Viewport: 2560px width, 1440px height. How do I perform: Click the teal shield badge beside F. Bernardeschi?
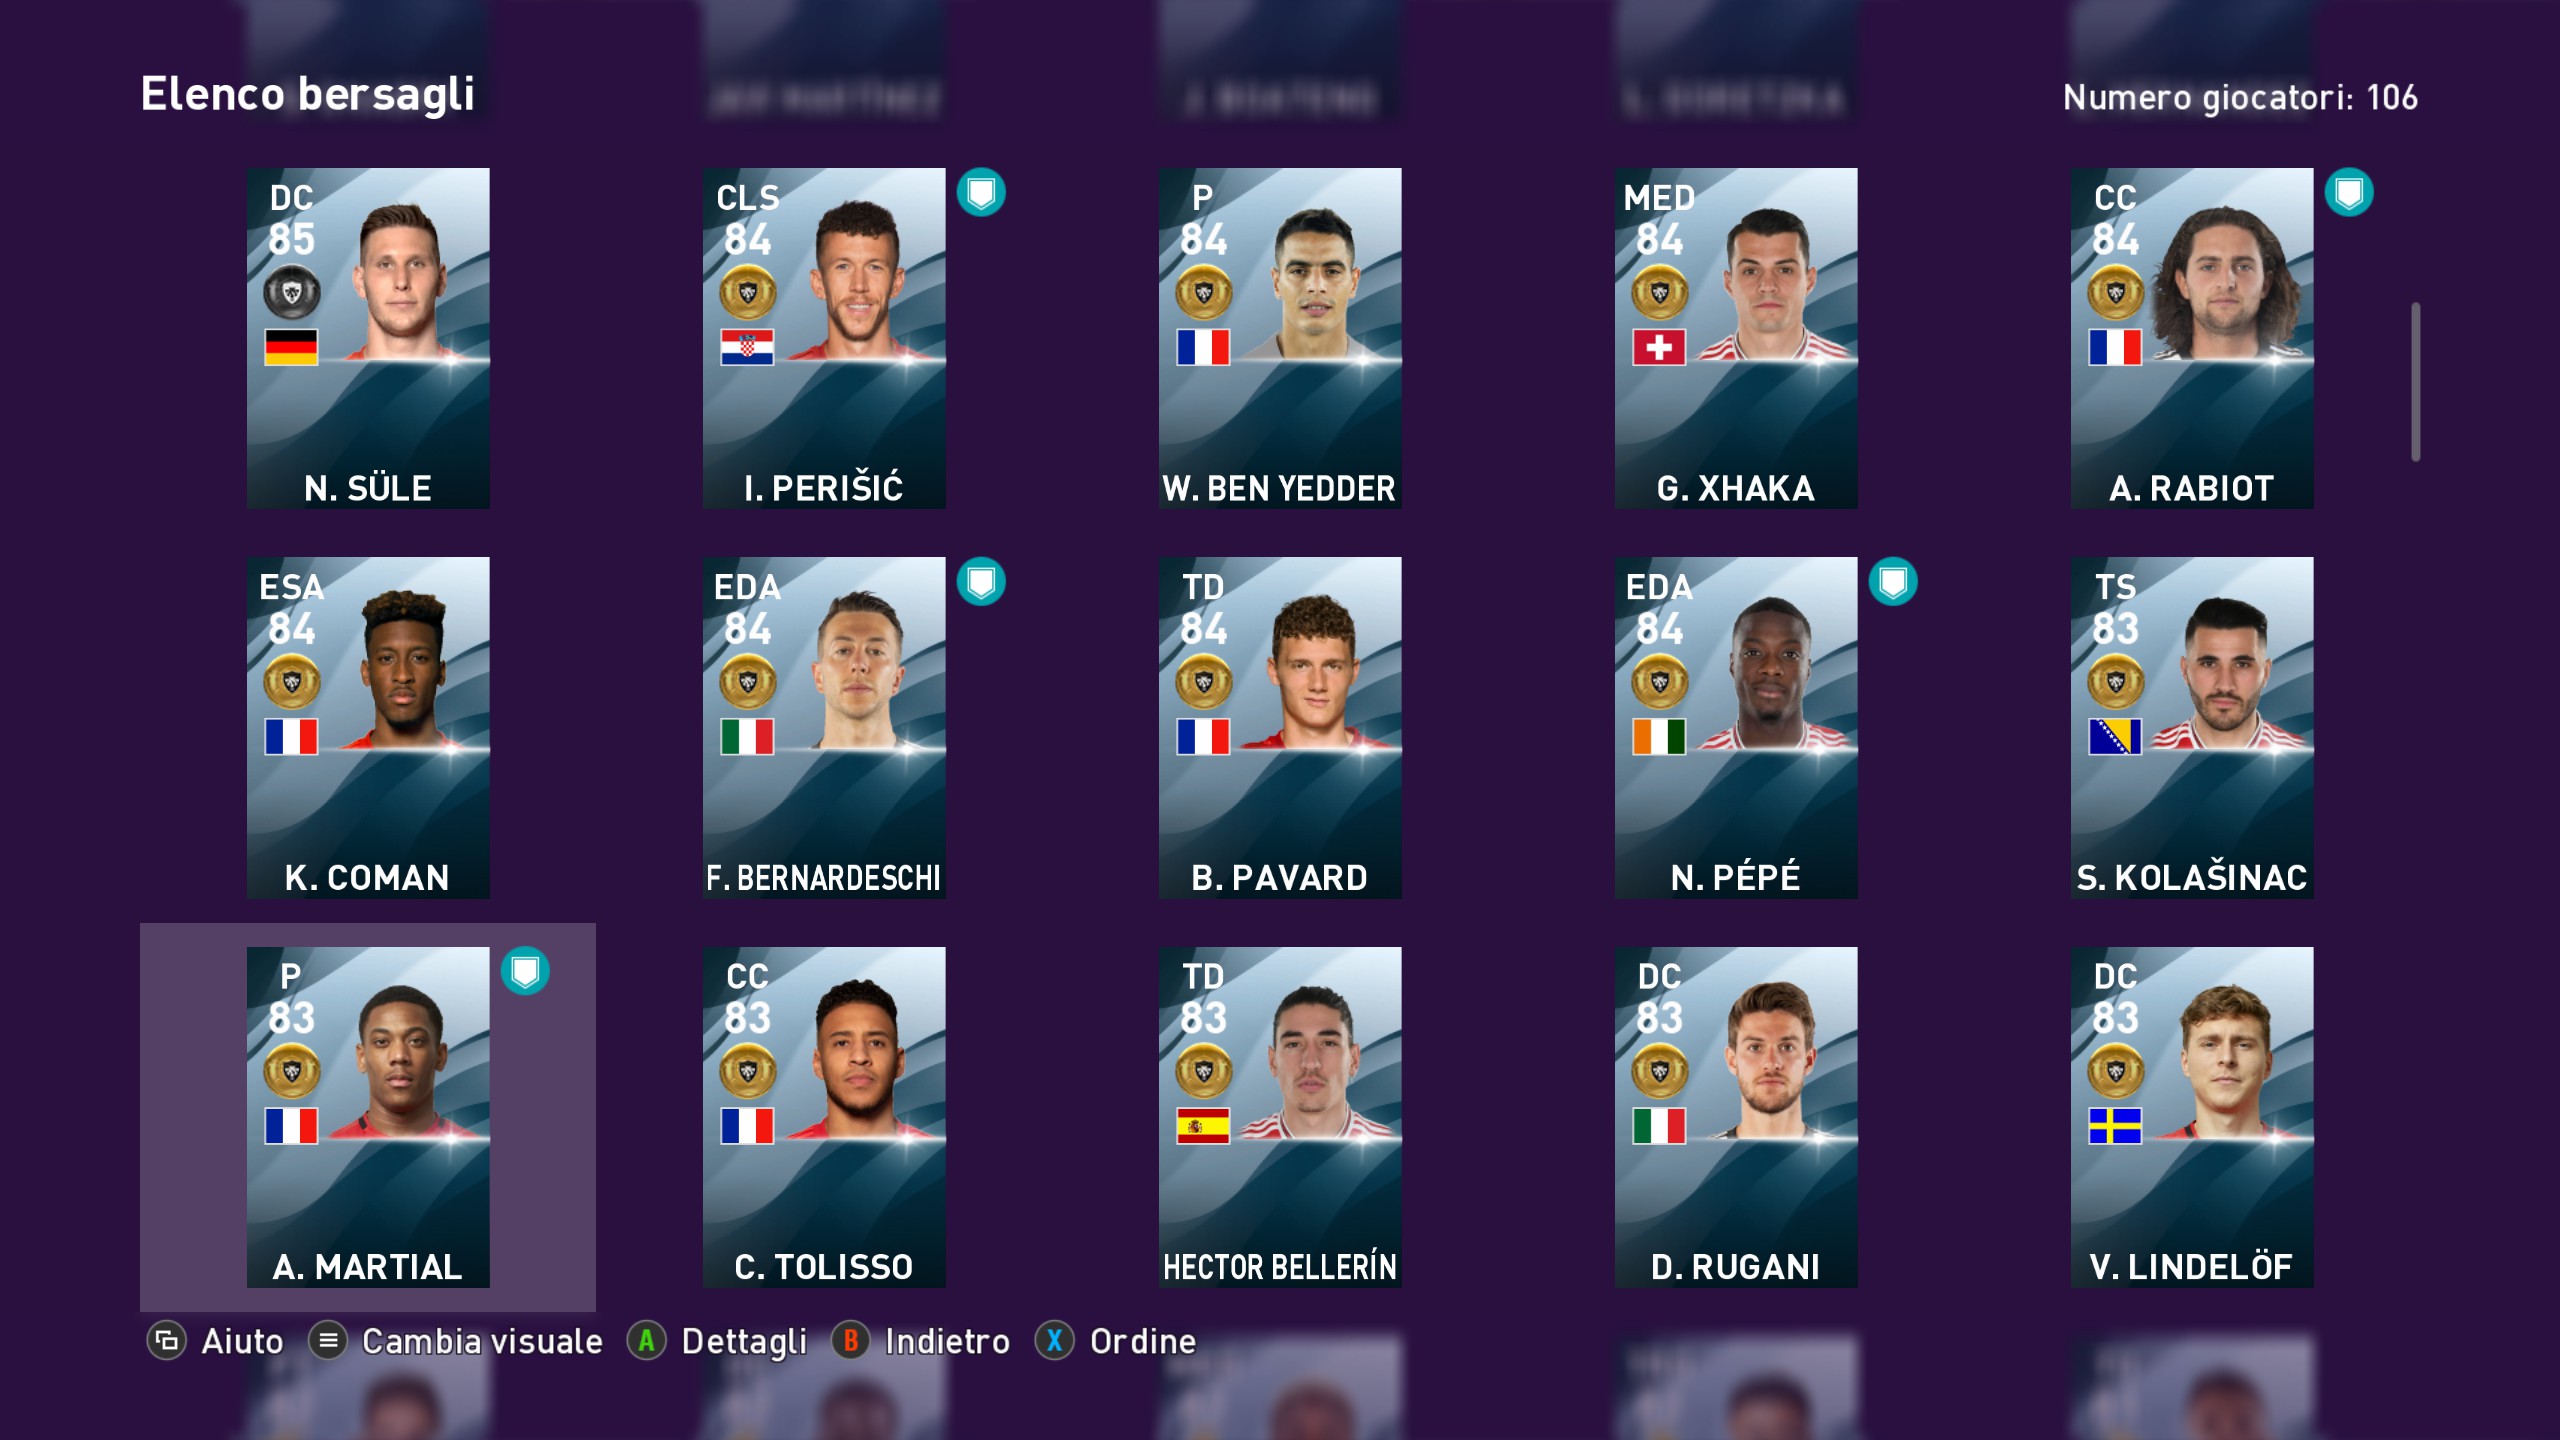click(x=981, y=582)
